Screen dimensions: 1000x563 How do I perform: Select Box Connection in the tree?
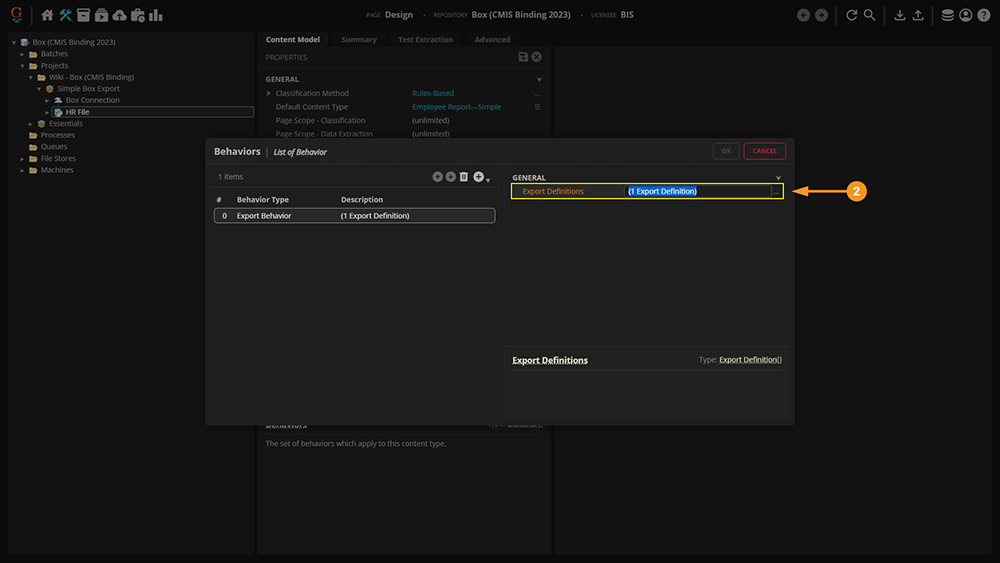(92, 100)
